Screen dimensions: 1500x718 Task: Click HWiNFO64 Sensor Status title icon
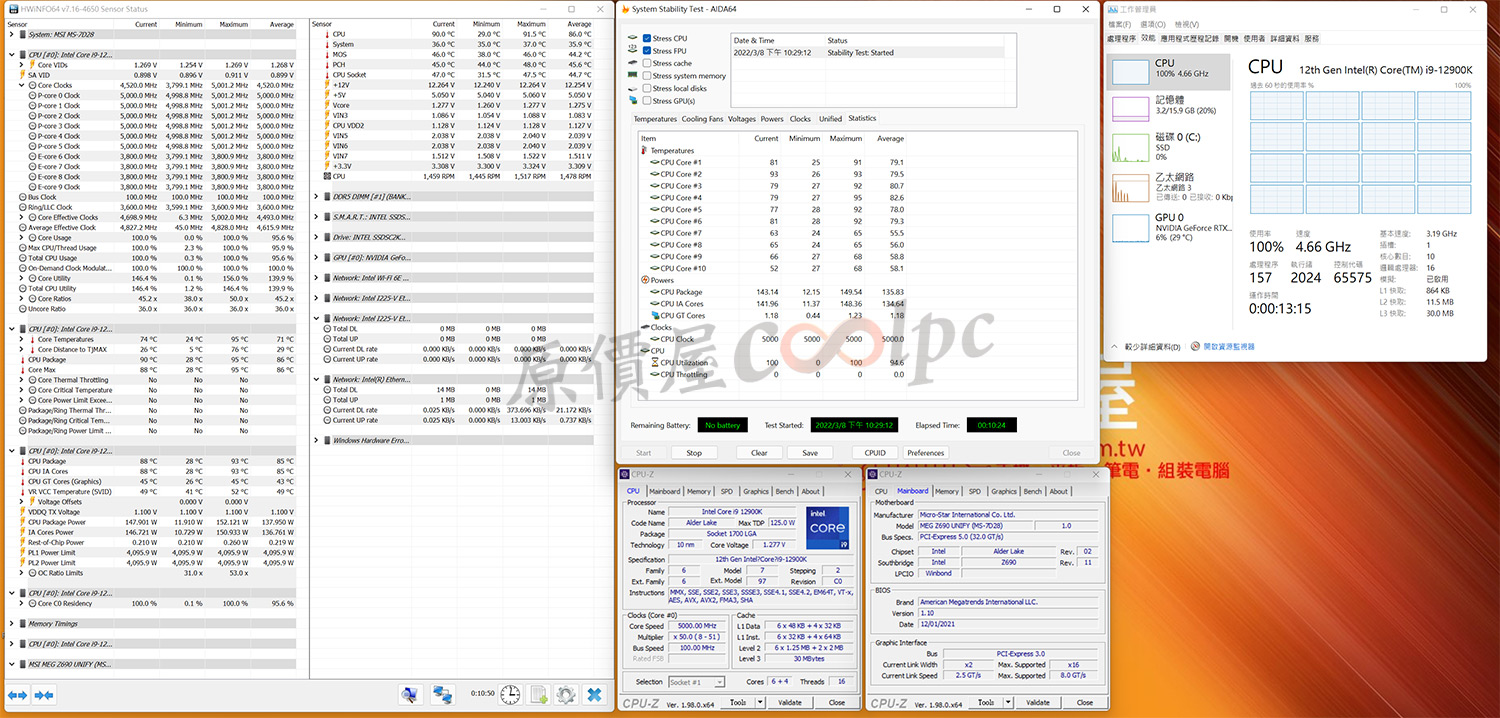click(x=12, y=8)
